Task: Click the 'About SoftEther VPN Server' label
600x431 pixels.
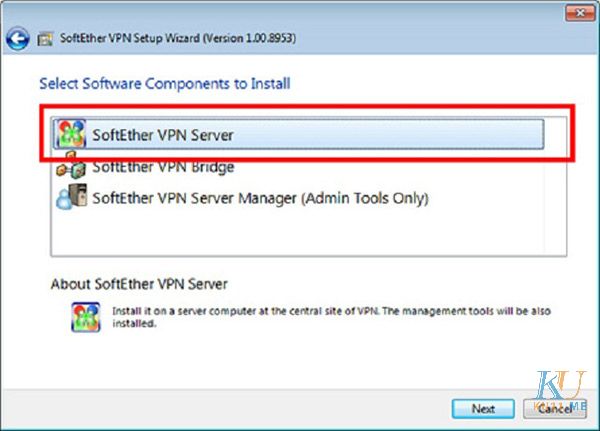Action: pos(139,284)
